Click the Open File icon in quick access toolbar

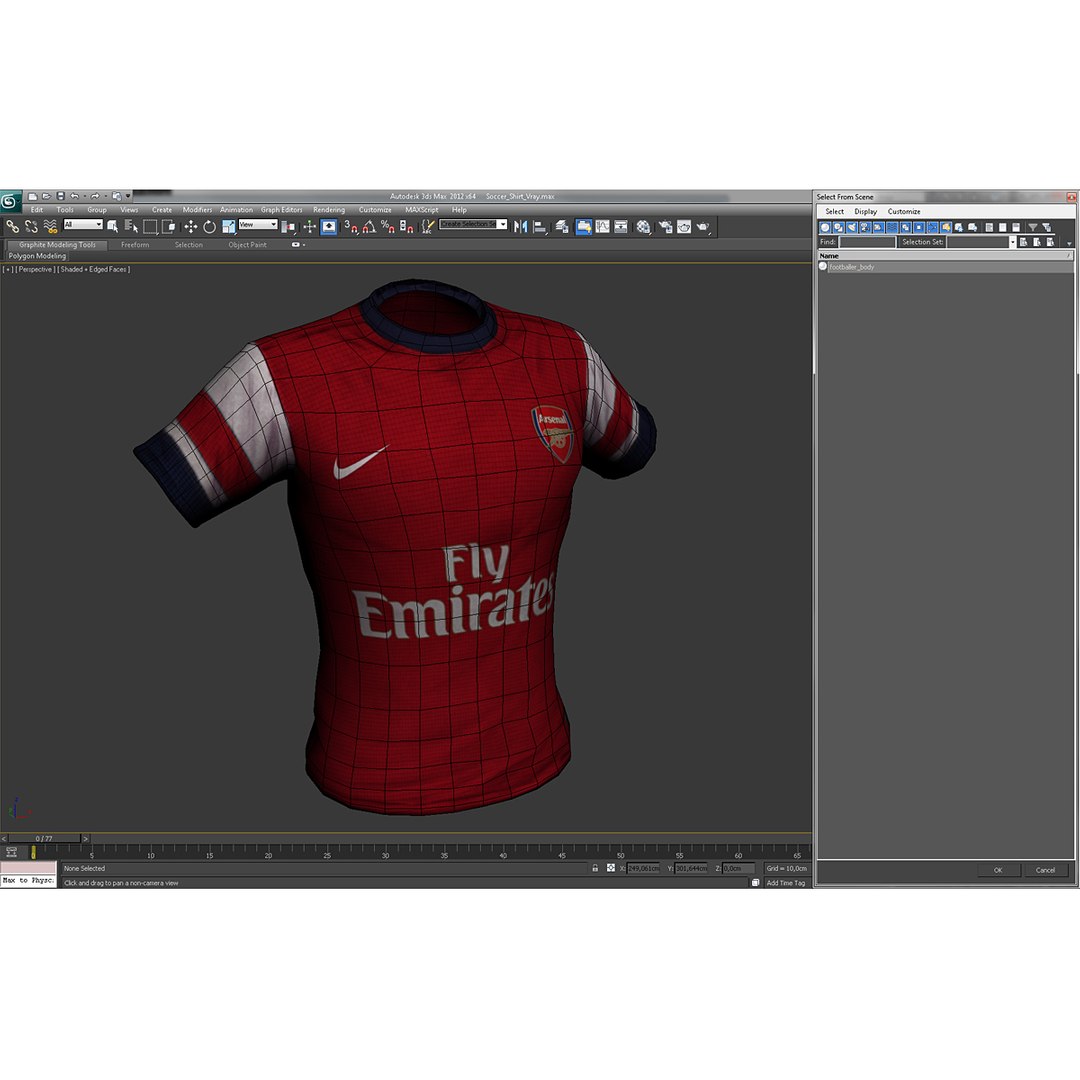(x=46, y=196)
